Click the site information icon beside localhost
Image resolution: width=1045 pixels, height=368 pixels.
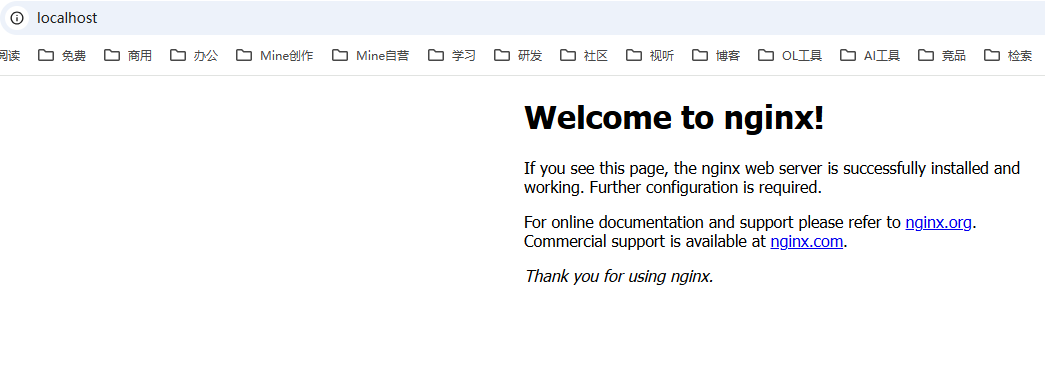[x=17, y=18]
